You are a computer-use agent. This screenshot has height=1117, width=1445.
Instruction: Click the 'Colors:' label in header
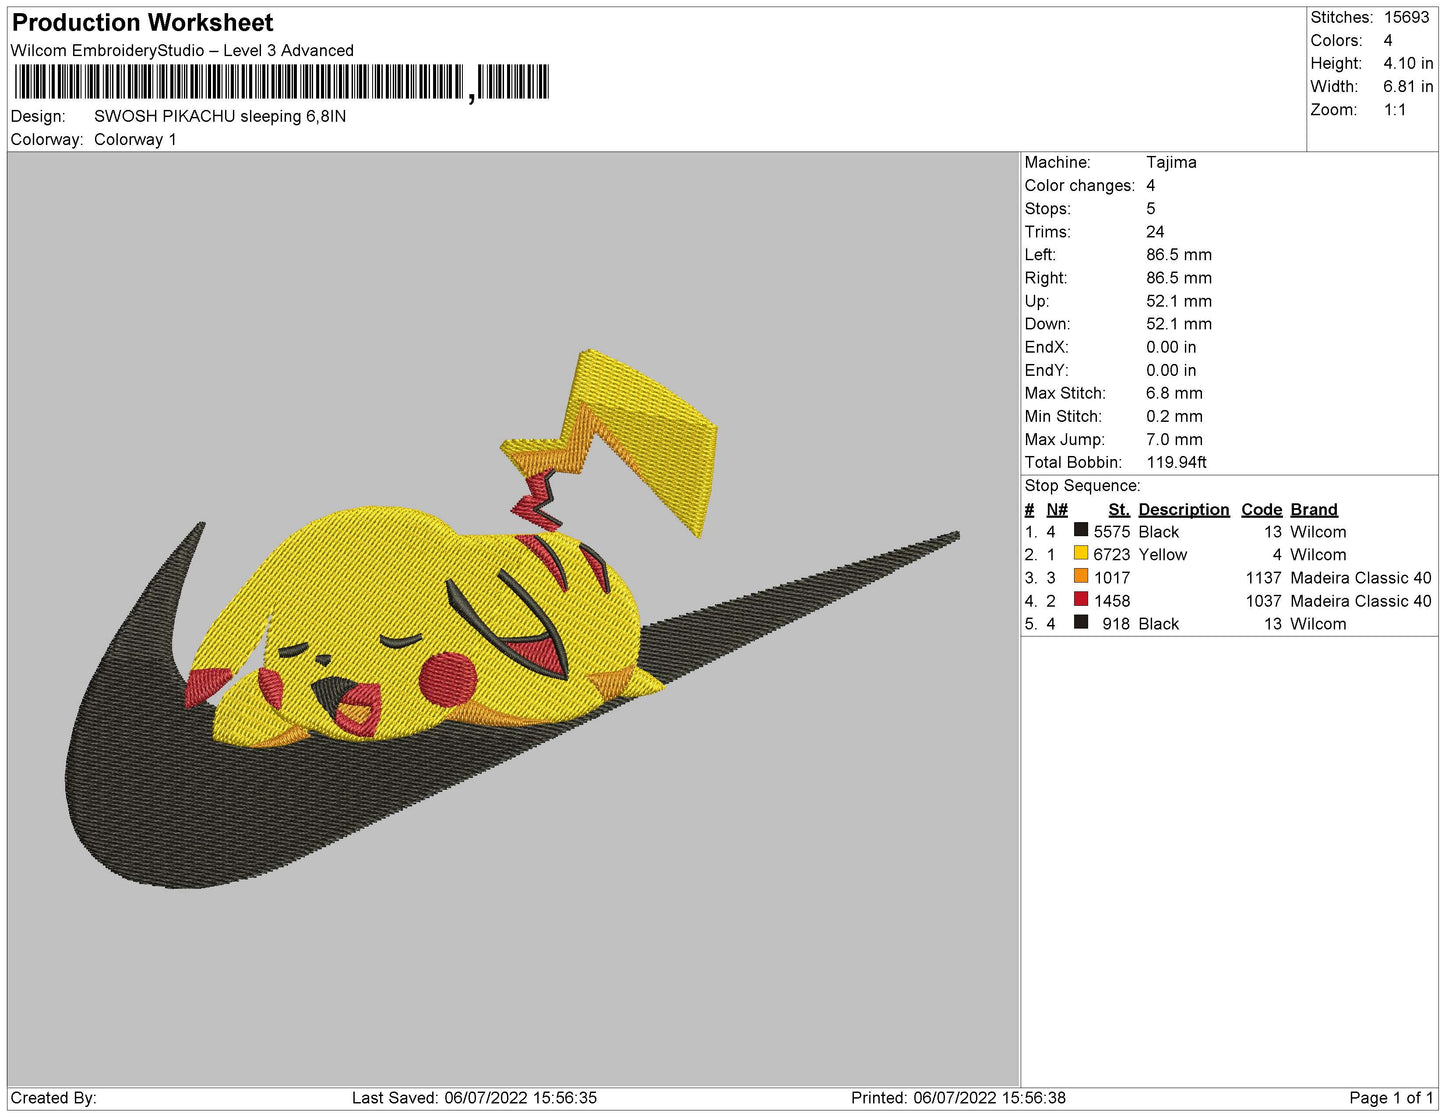pyautogui.click(x=1336, y=40)
